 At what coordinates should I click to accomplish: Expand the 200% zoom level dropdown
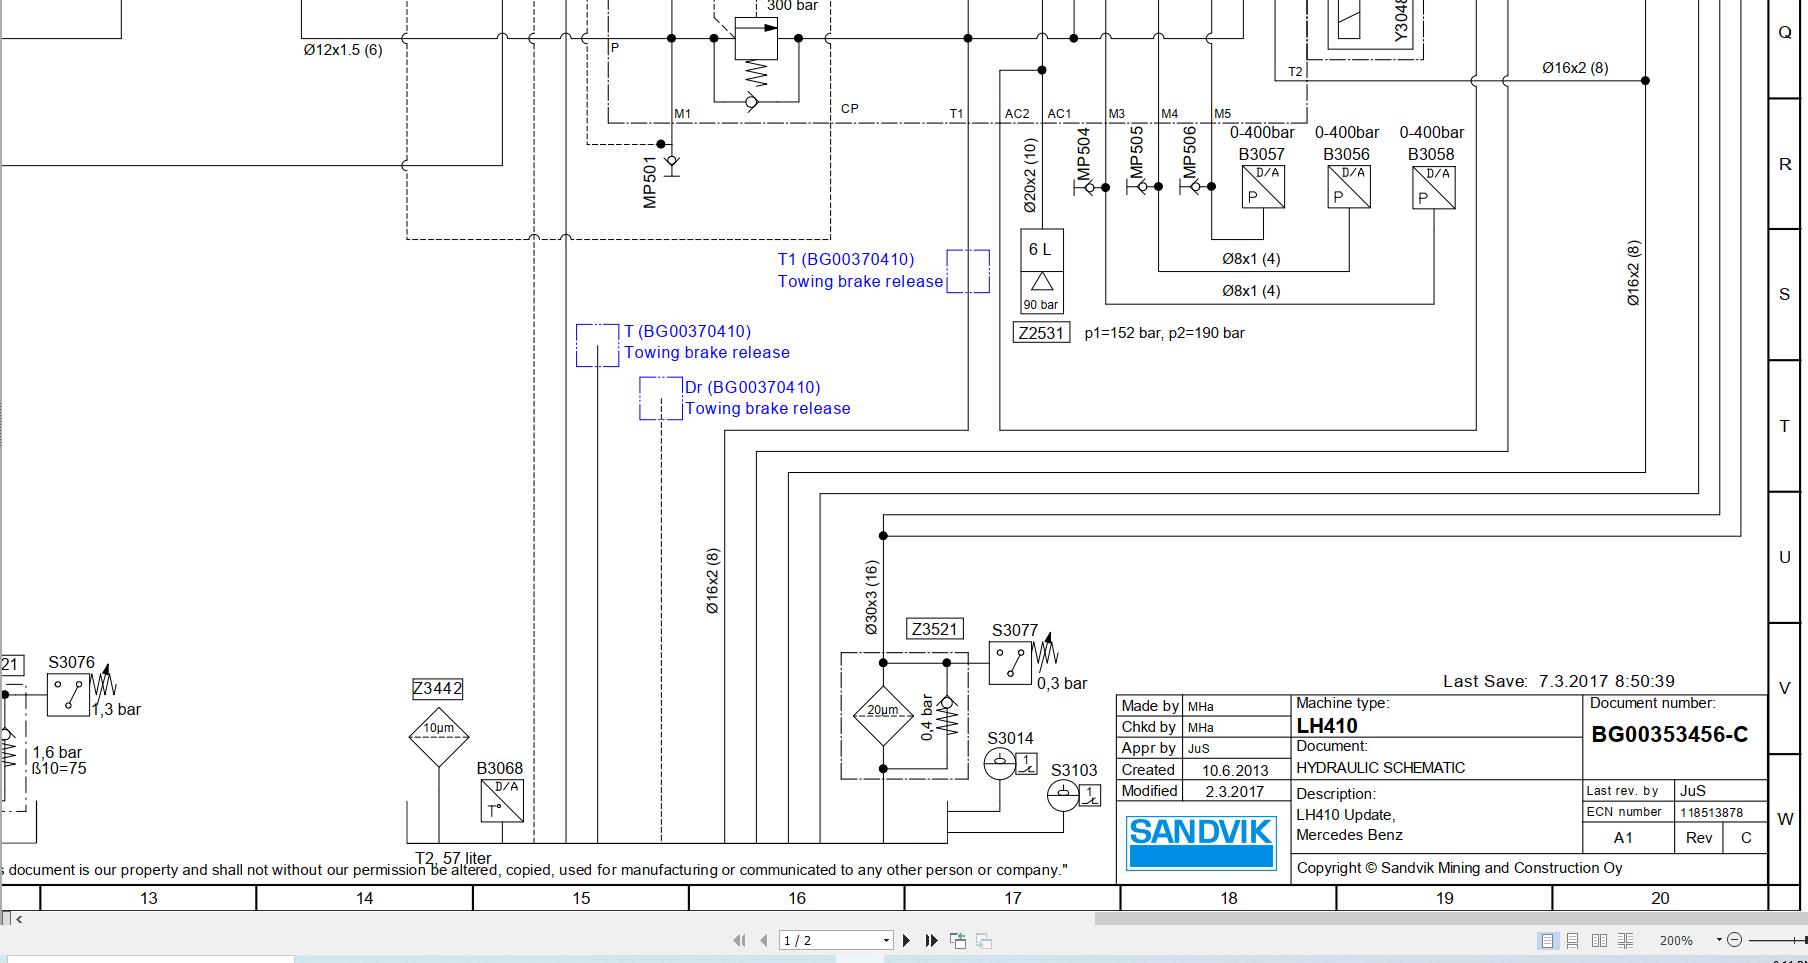tap(1719, 940)
